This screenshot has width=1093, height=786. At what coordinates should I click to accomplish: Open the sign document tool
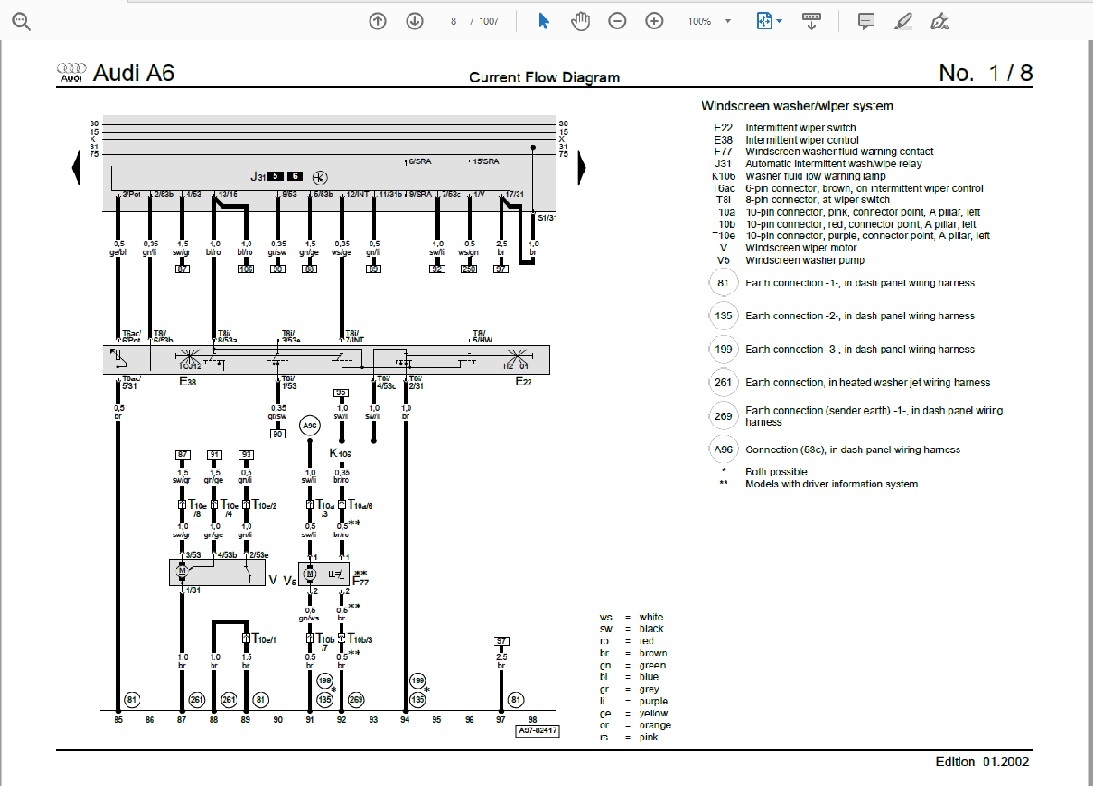[x=940, y=22]
